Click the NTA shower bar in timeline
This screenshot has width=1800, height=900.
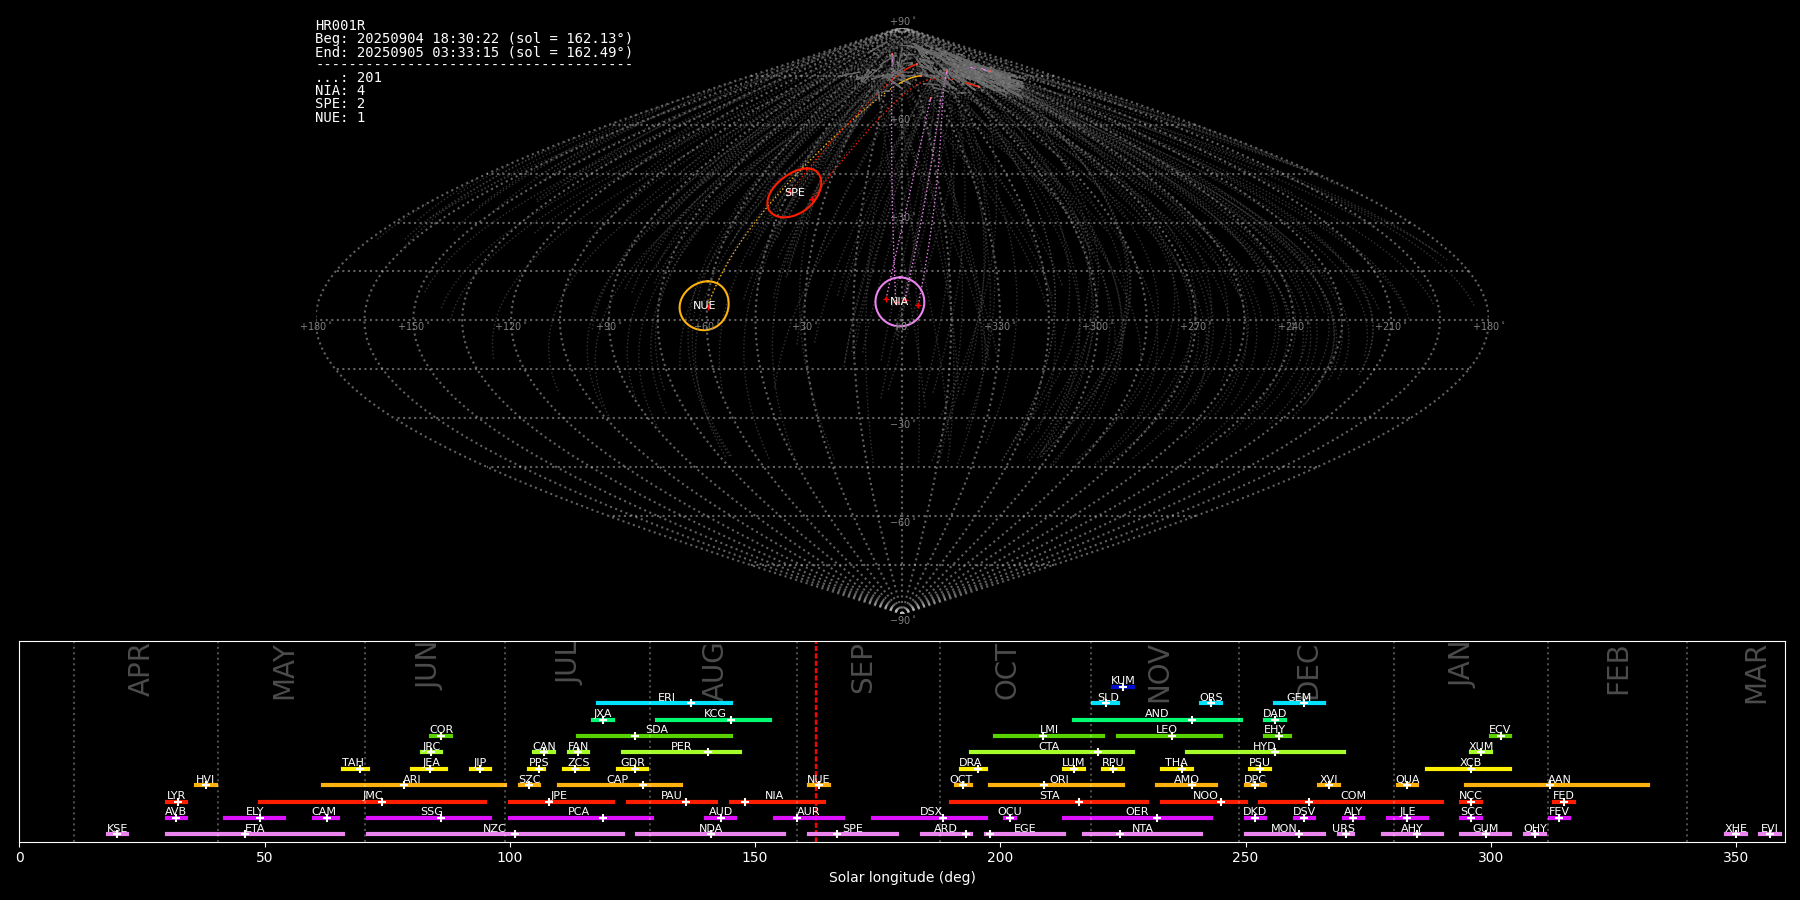[x=1142, y=834]
